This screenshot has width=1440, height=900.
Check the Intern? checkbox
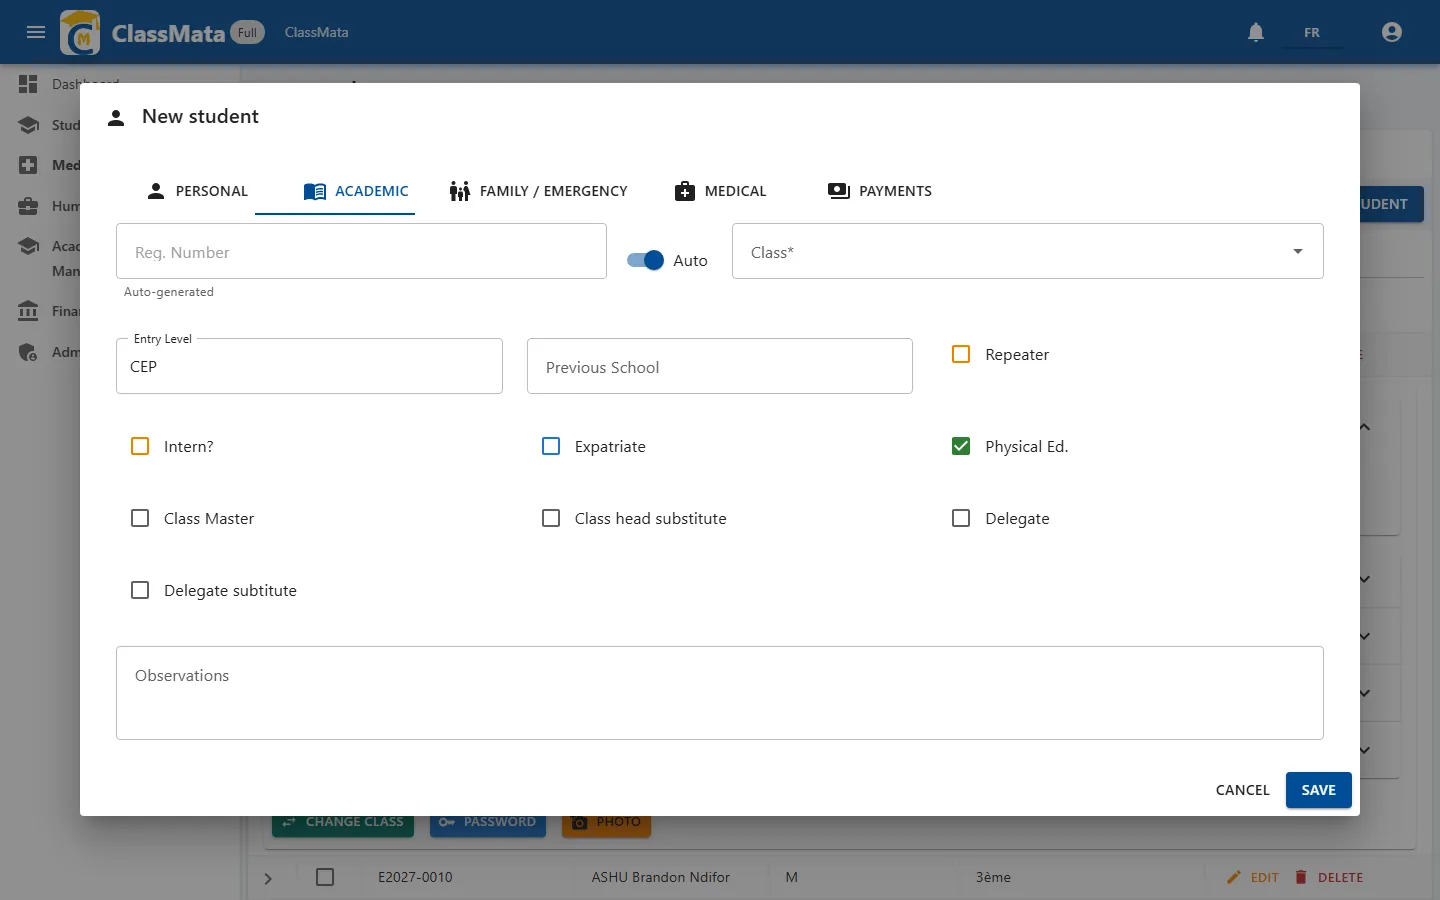tap(140, 446)
